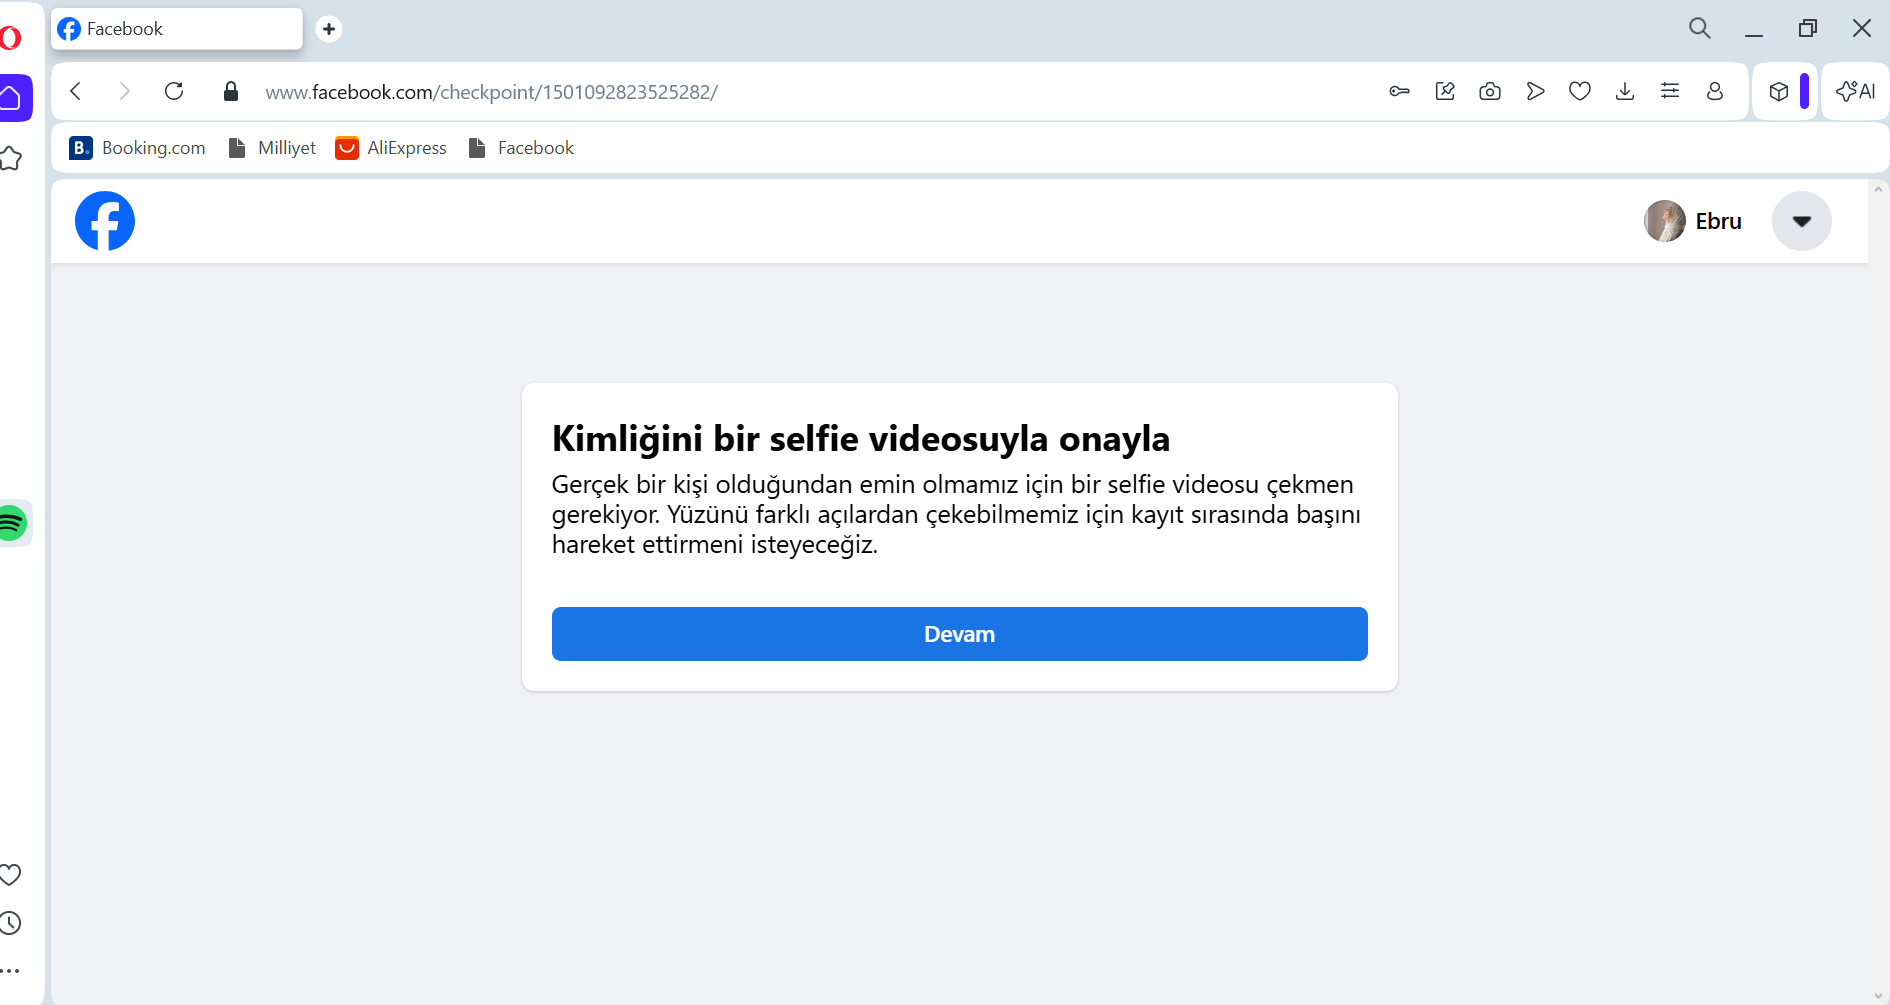Screen dimensions: 1890x1005
Task: Click the Facebook logo in page header
Action: (105, 221)
